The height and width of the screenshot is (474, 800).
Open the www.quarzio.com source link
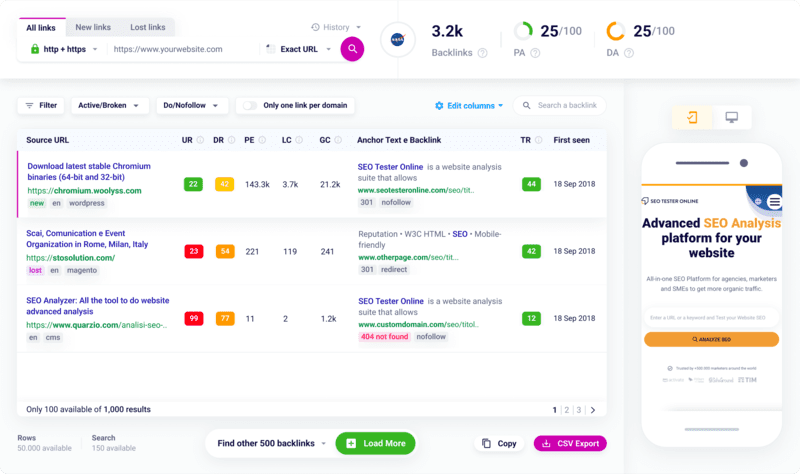click(x=96, y=325)
